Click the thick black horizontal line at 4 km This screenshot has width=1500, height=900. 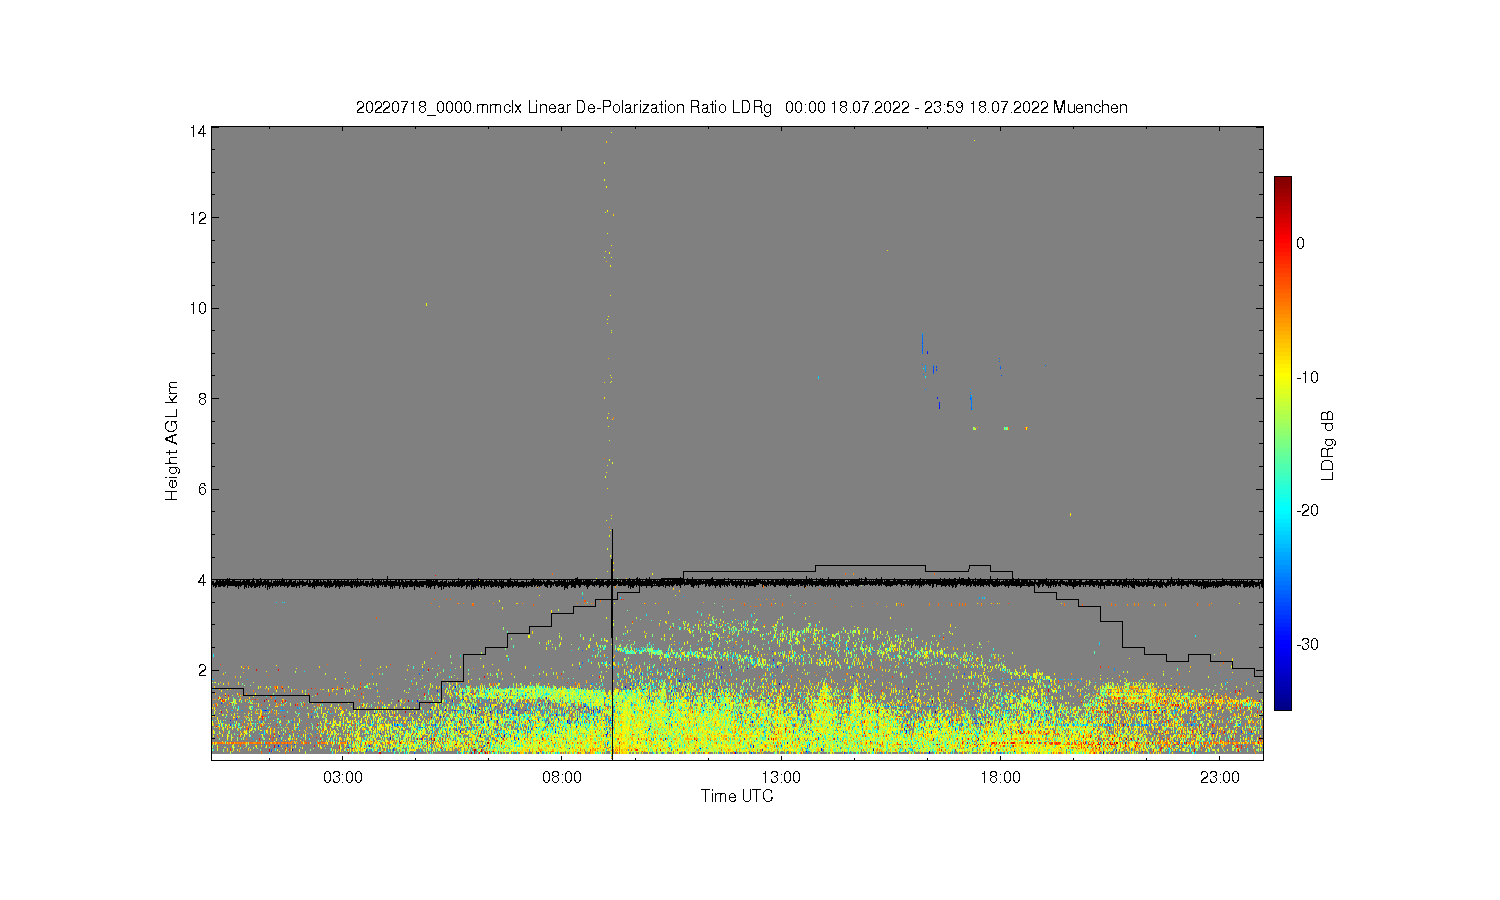pos(737,582)
